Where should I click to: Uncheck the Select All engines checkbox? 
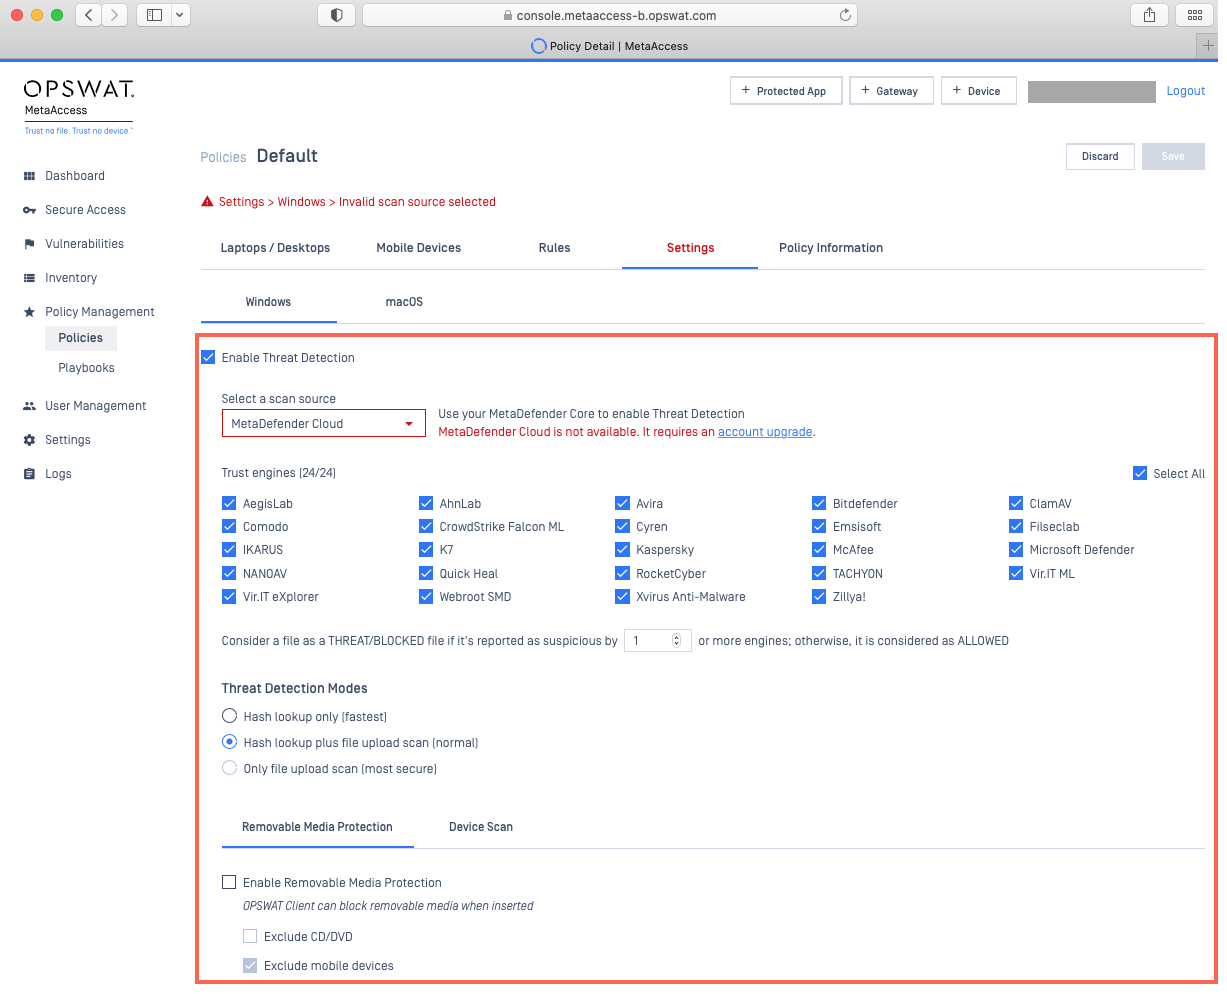(1140, 474)
